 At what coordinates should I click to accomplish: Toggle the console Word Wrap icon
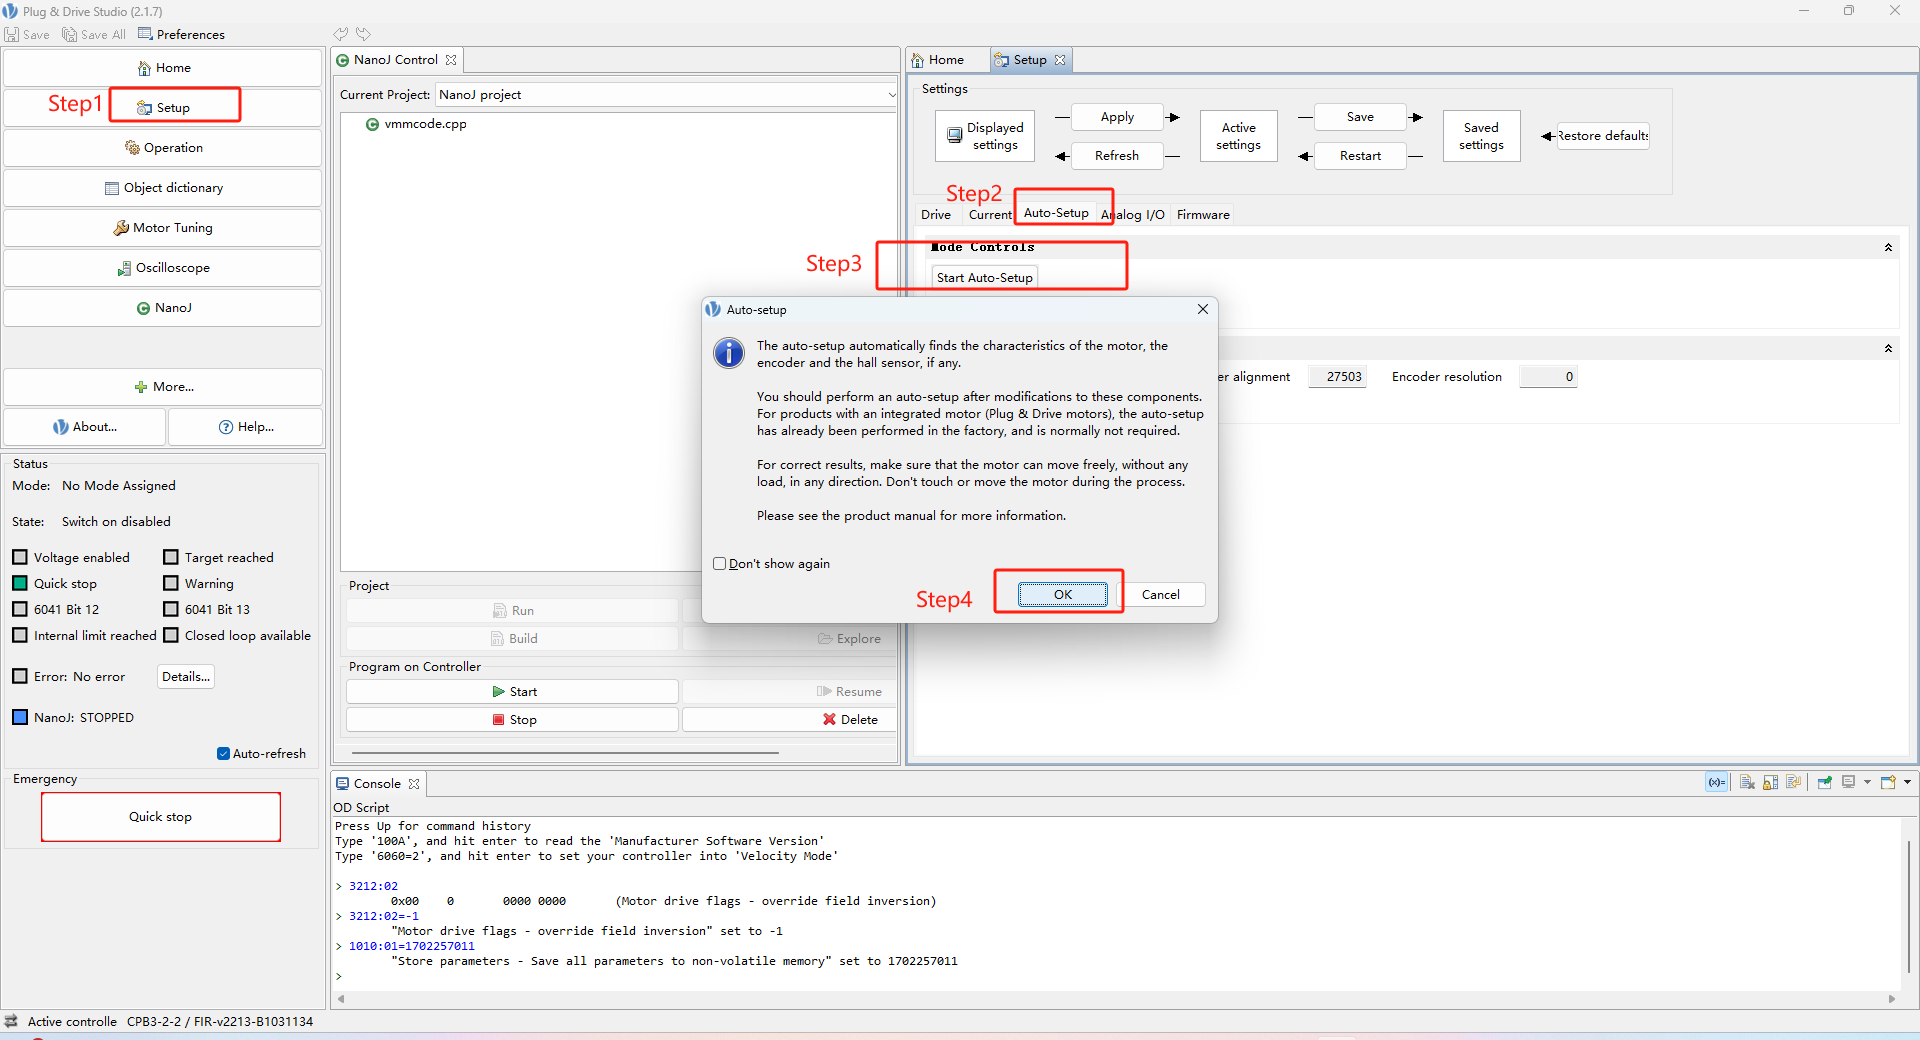[1793, 783]
